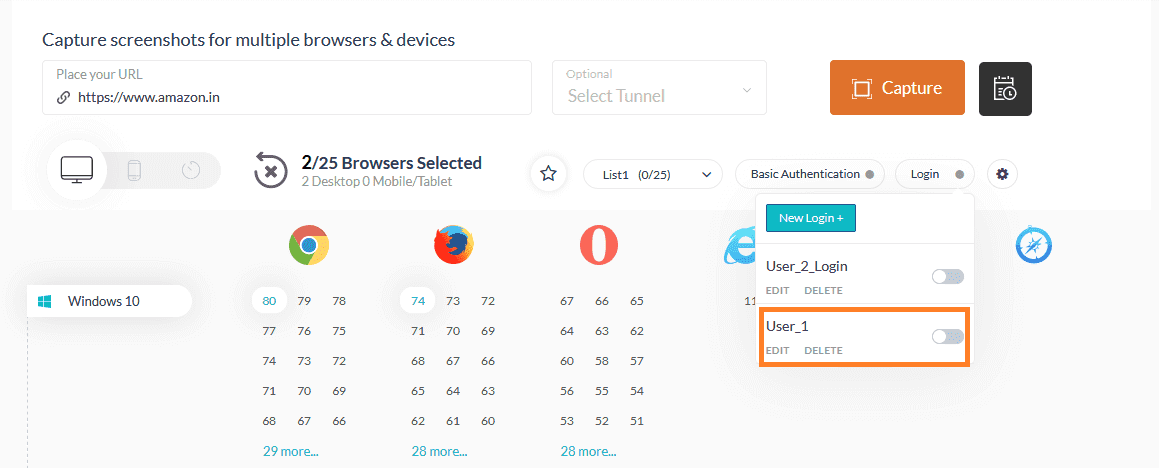Expand 28 more Firefox versions
Screen dimensions: 1159x468
[x=439, y=451]
